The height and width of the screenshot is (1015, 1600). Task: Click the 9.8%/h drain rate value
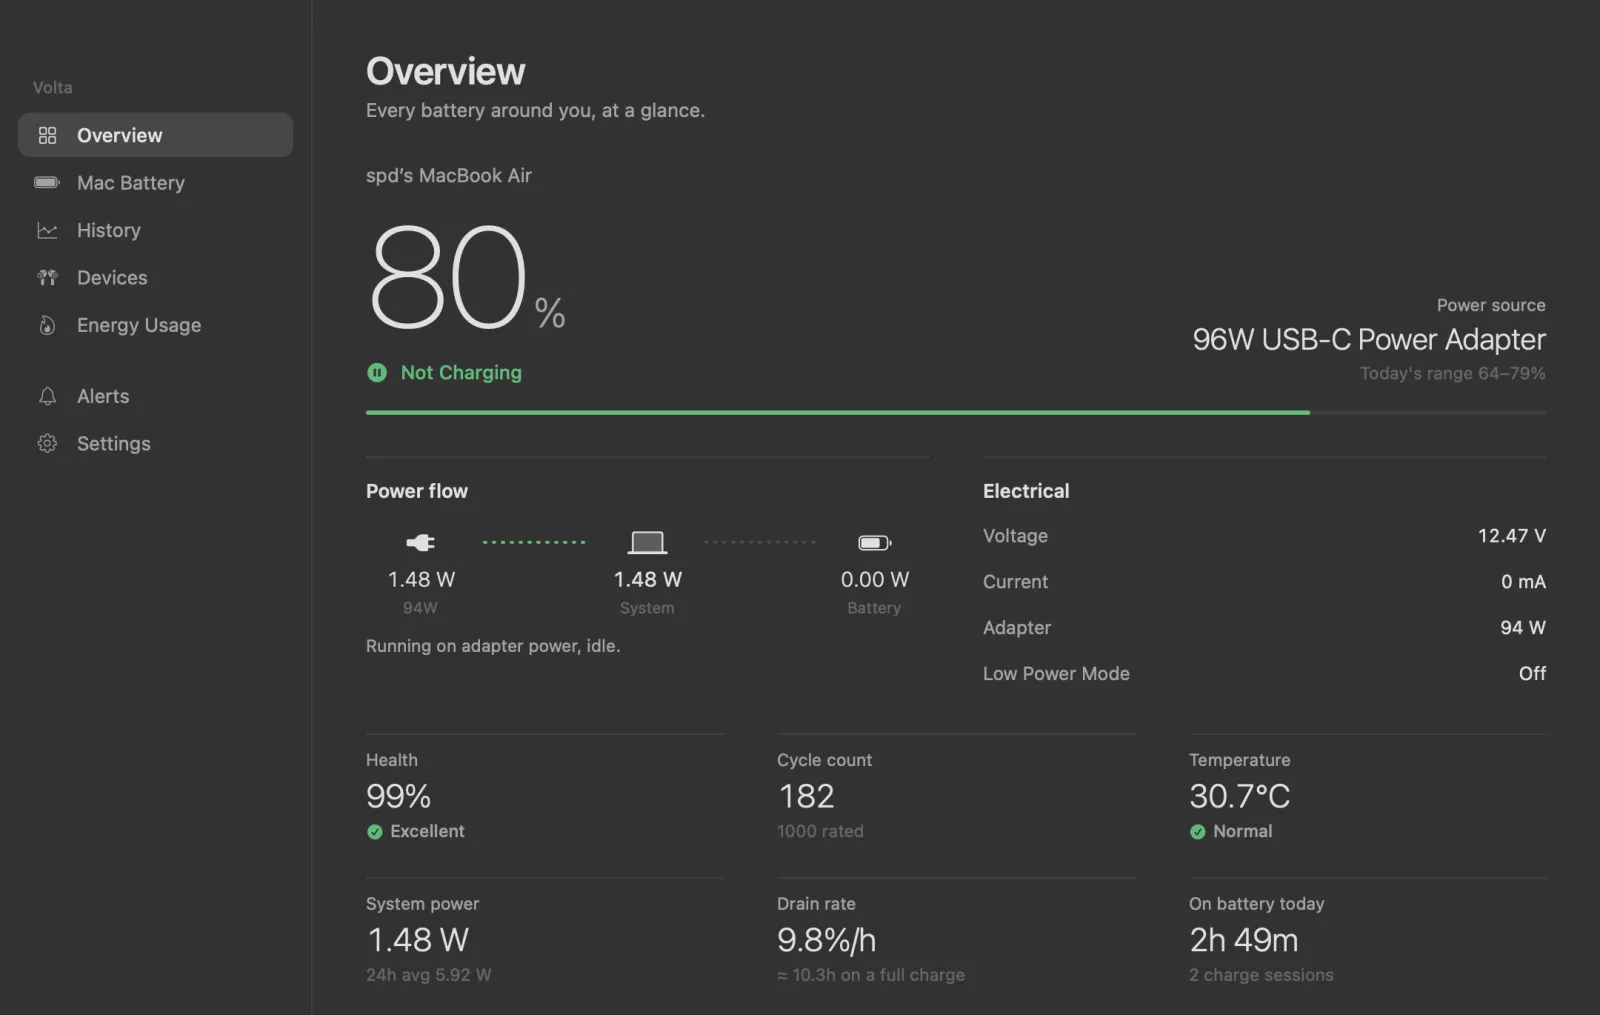(827, 940)
